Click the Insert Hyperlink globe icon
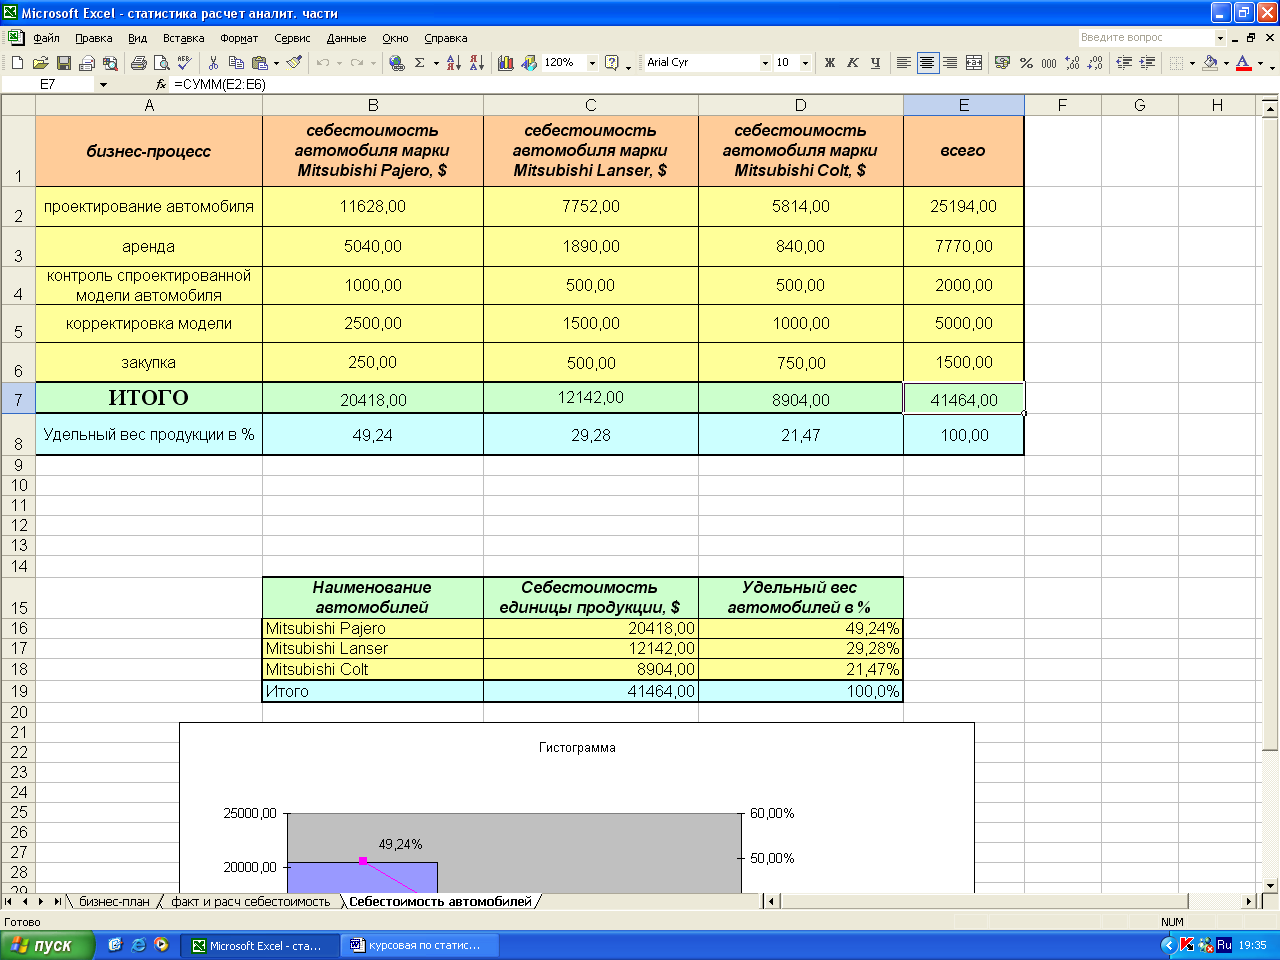Screen dimensions: 1280x960 pos(397,63)
